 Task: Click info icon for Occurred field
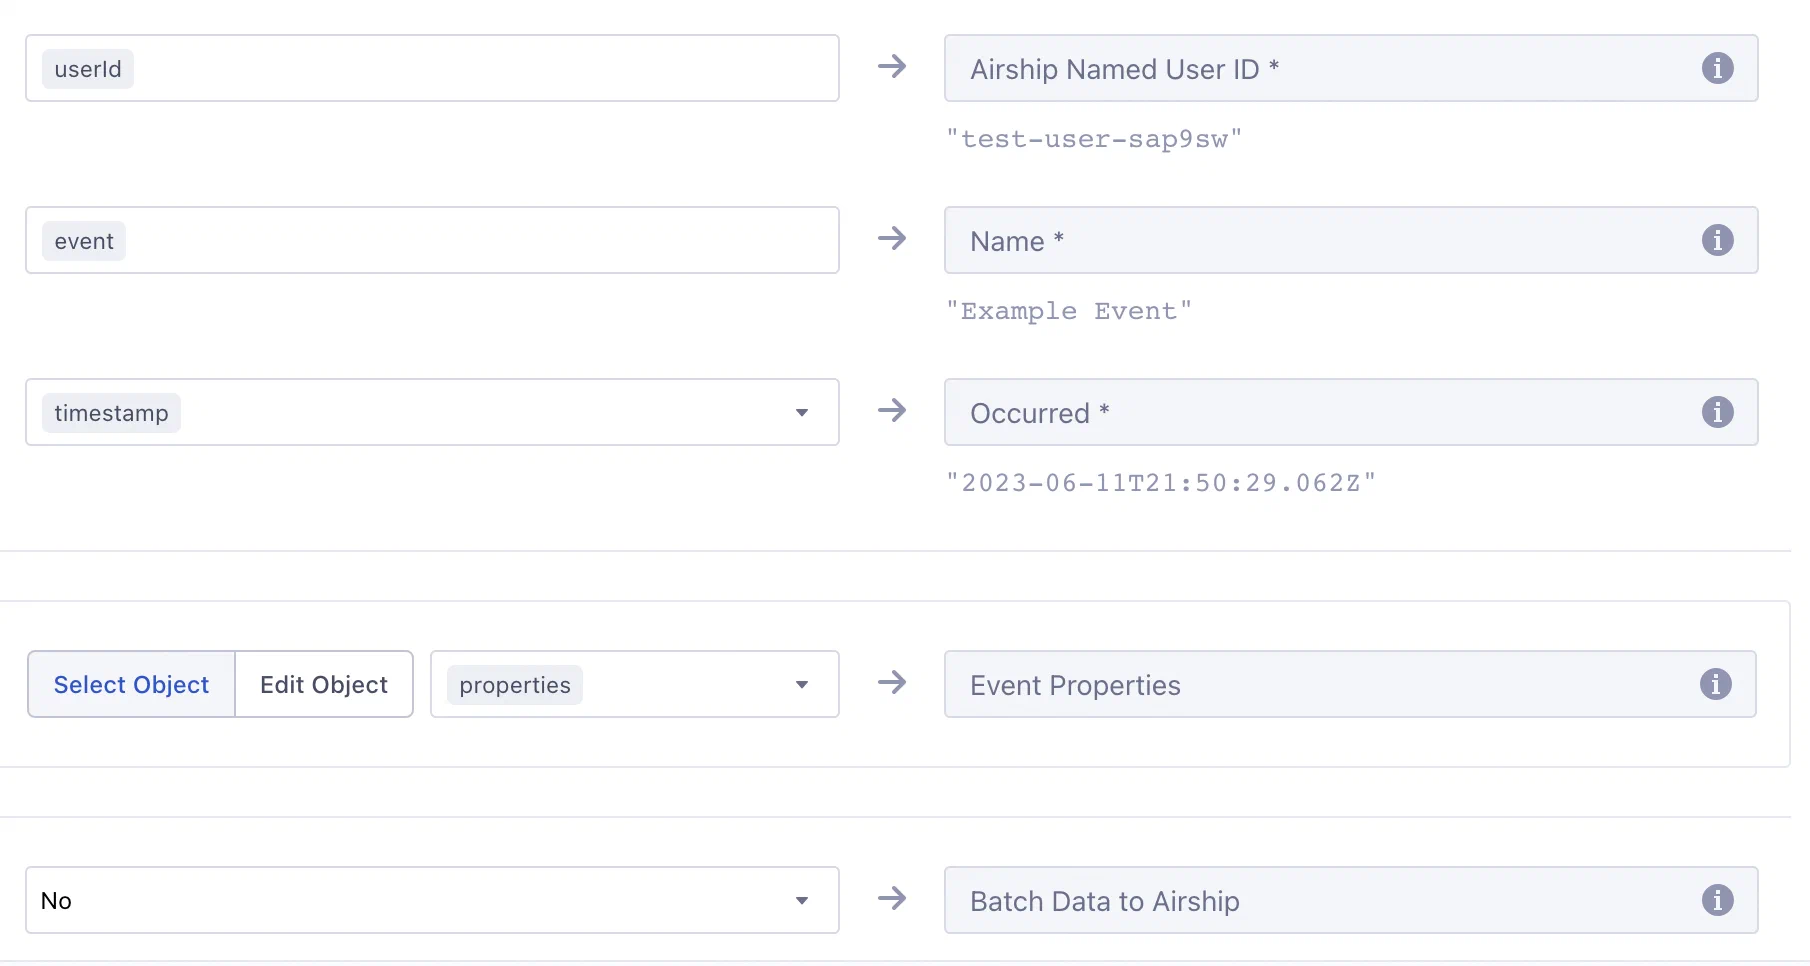1717,412
